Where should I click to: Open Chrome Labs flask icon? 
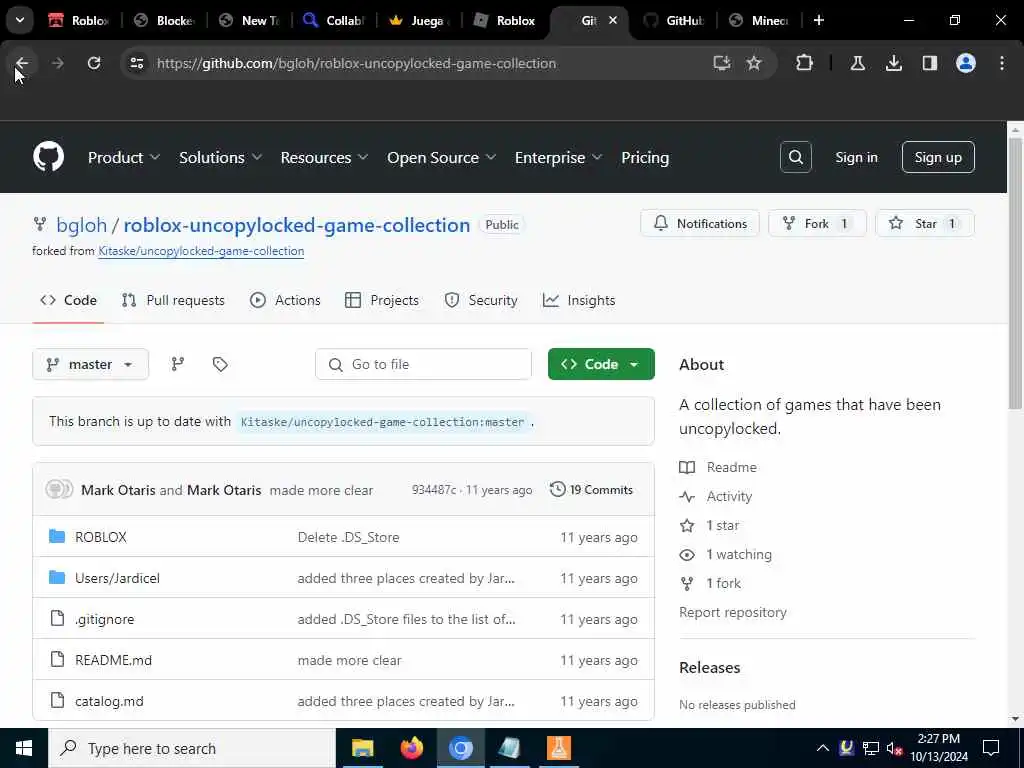pos(857,63)
